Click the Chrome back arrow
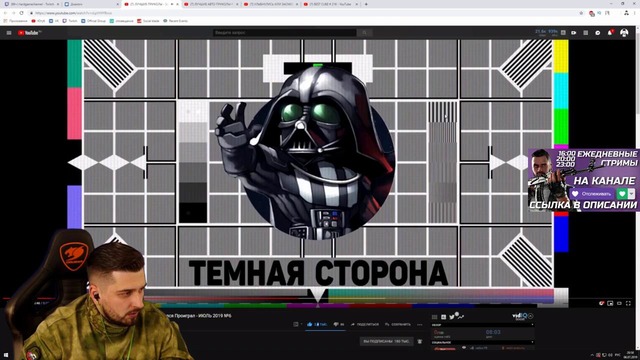The image size is (640, 360). tap(5, 13)
